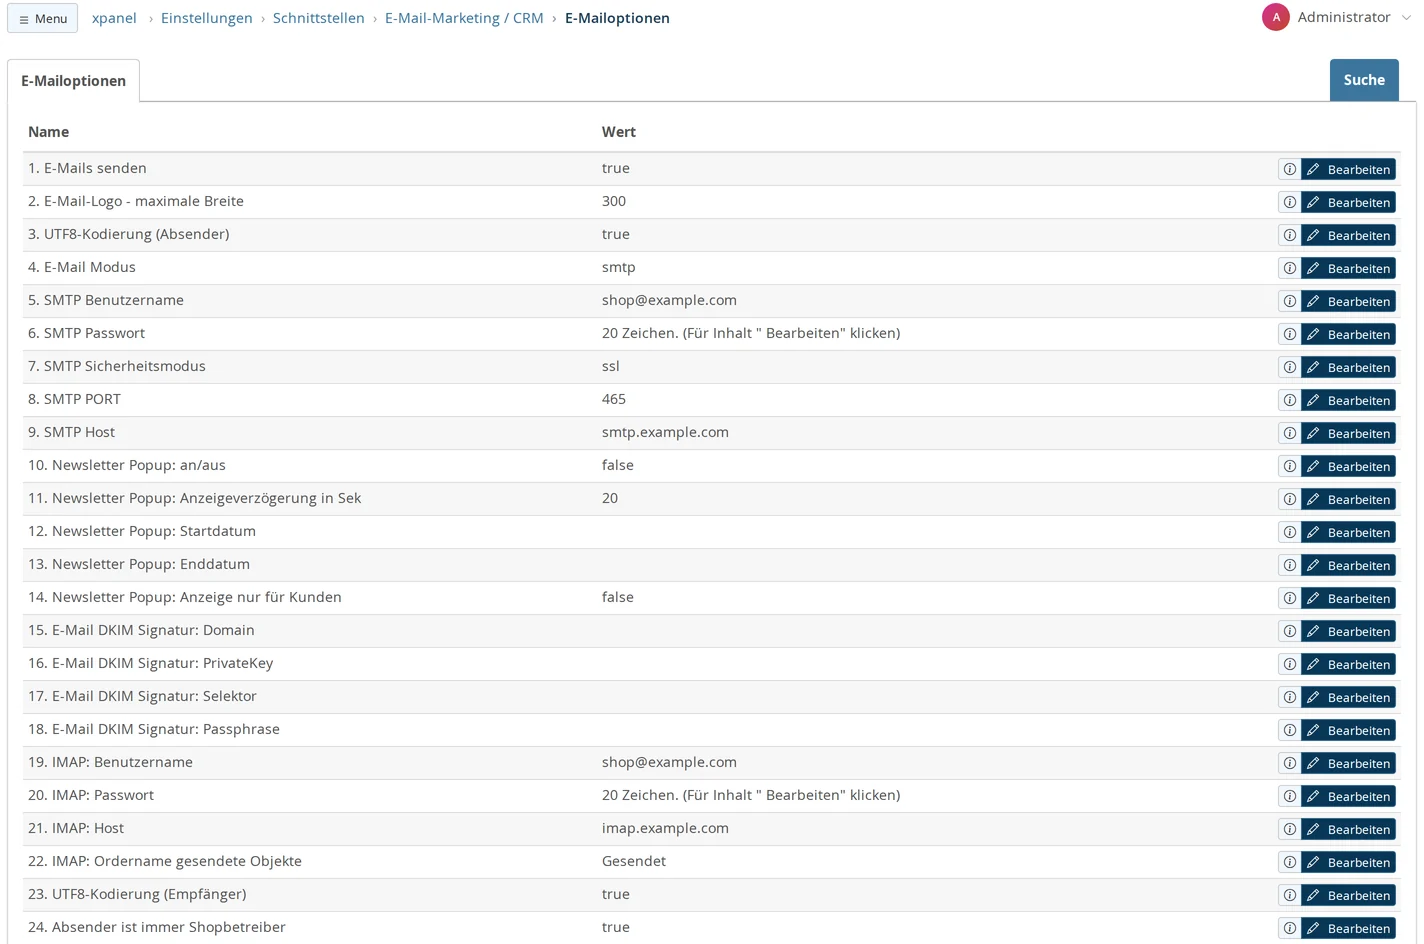
Task: Click Bearbeiten for DKIM Signatur: Passphrase
Action: [x=1348, y=730]
